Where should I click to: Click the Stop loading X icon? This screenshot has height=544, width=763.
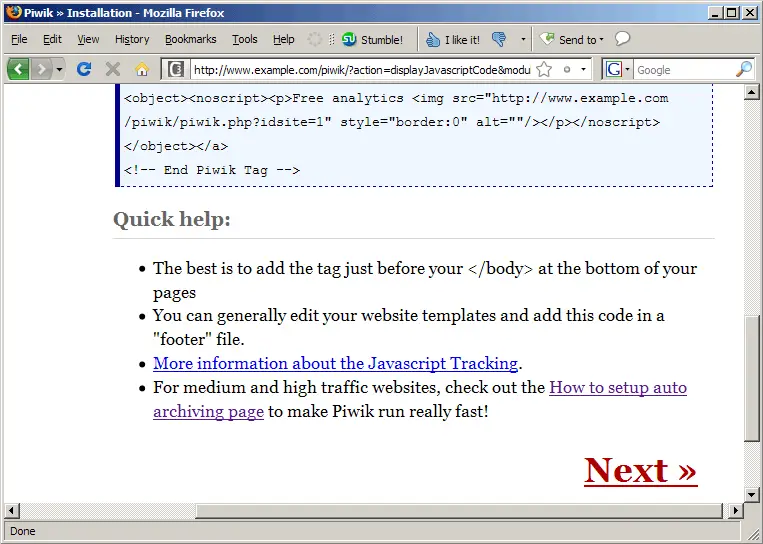(x=113, y=70)
